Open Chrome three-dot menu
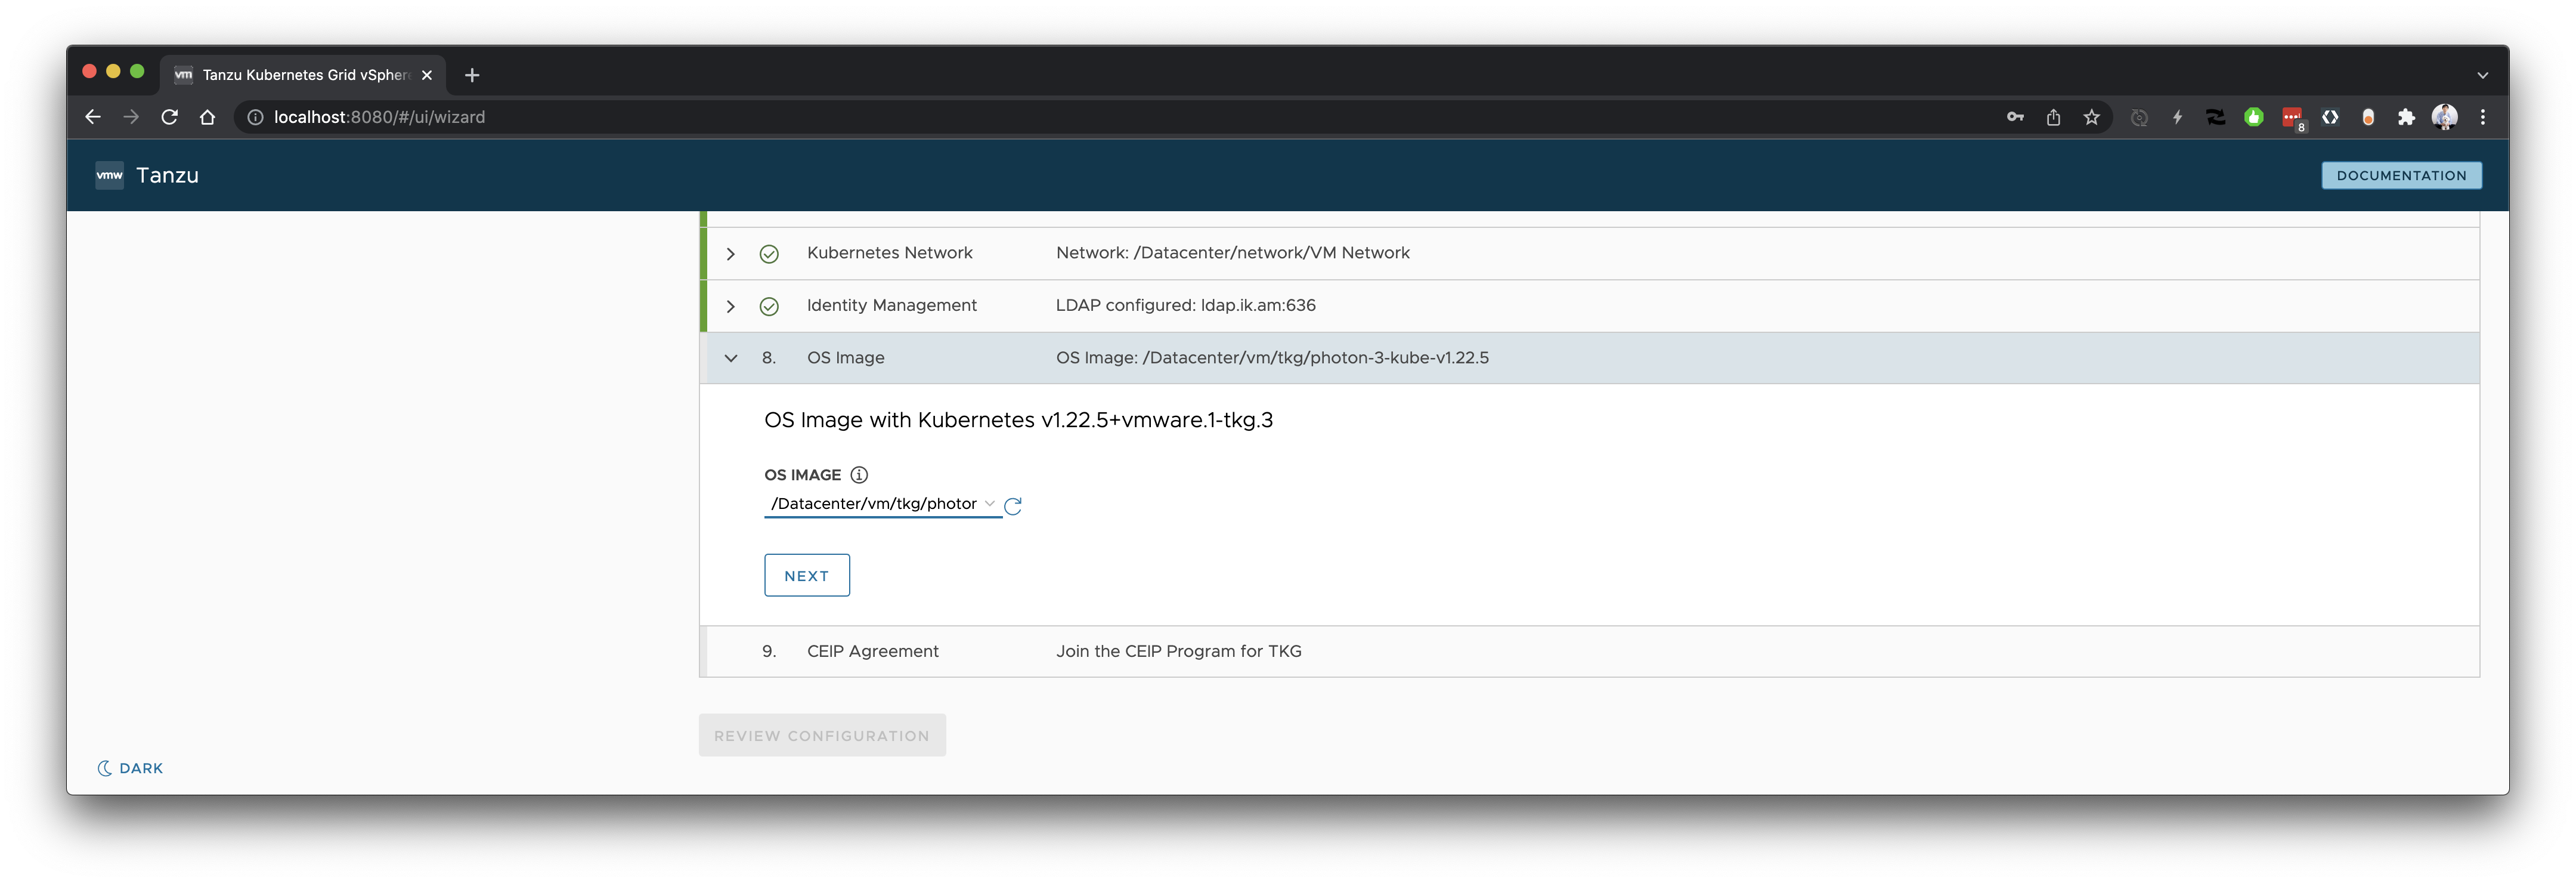2576x883 pixels. pos(2482,117)
